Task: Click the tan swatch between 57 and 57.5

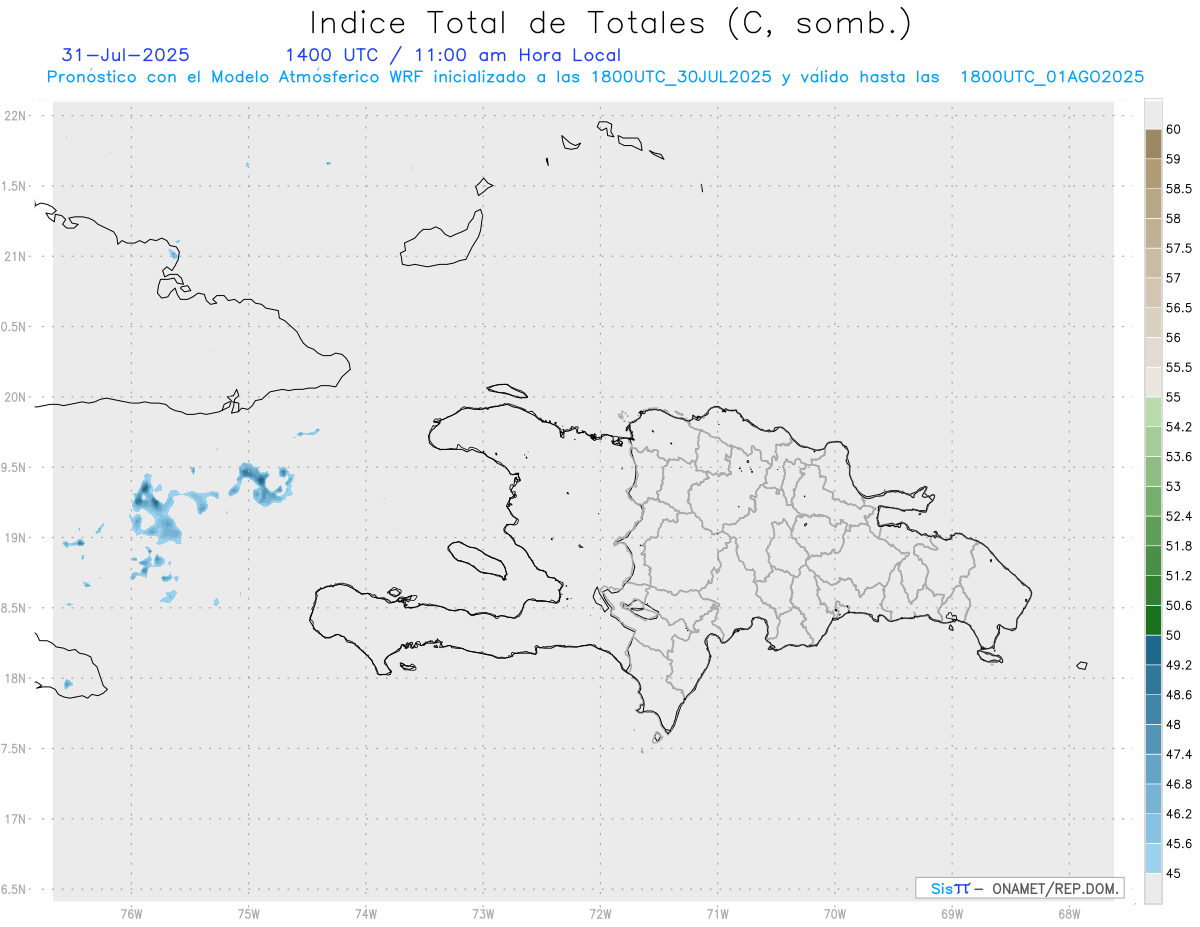Action: (1153, 263)
